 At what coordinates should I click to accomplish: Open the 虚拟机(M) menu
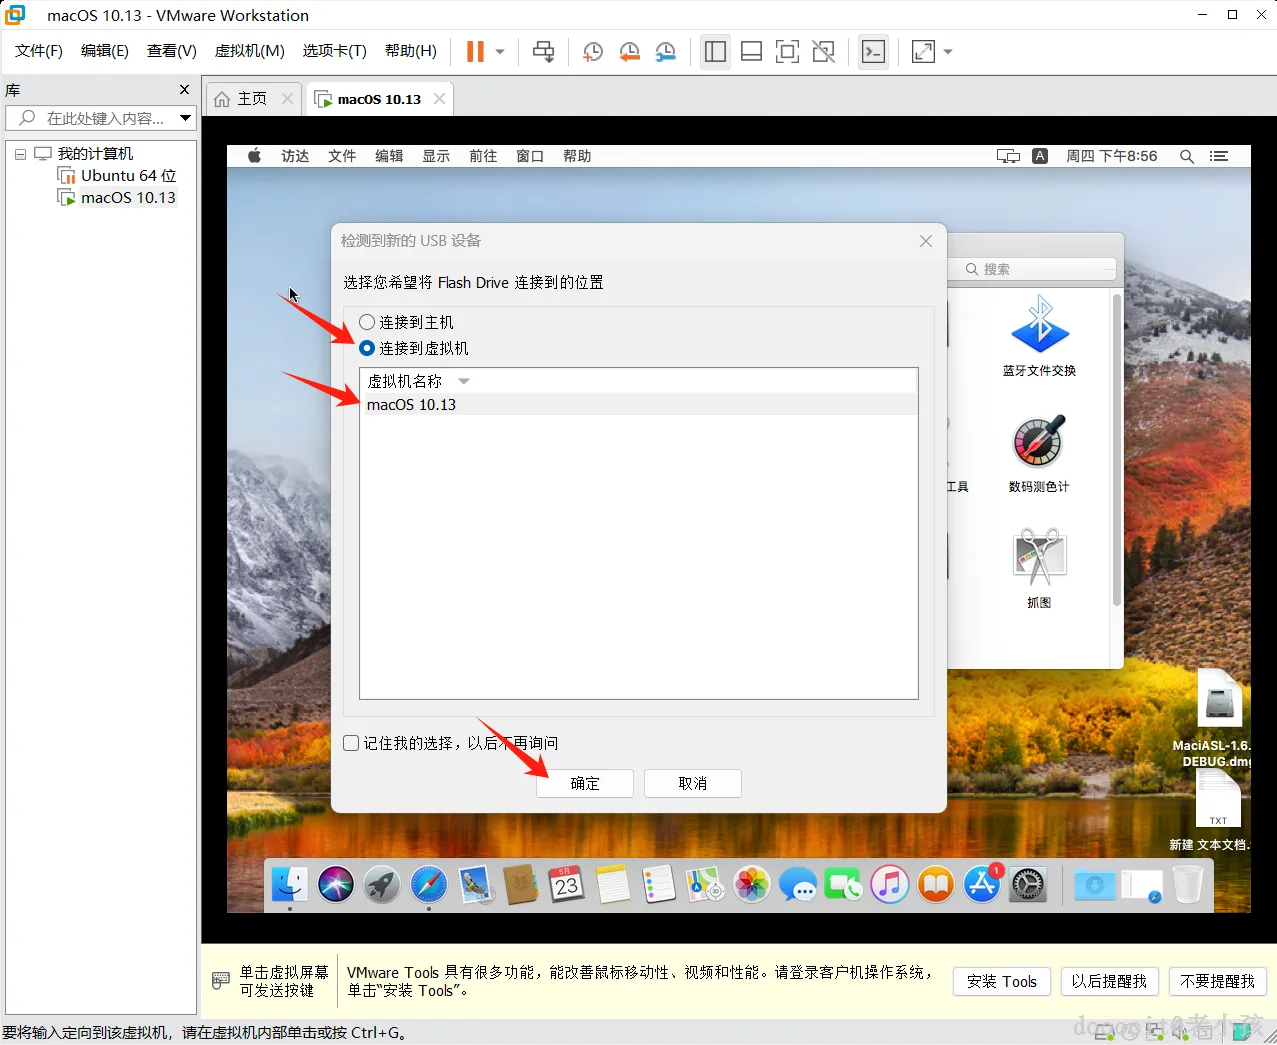pyautogui.click(x=250, y=51)
